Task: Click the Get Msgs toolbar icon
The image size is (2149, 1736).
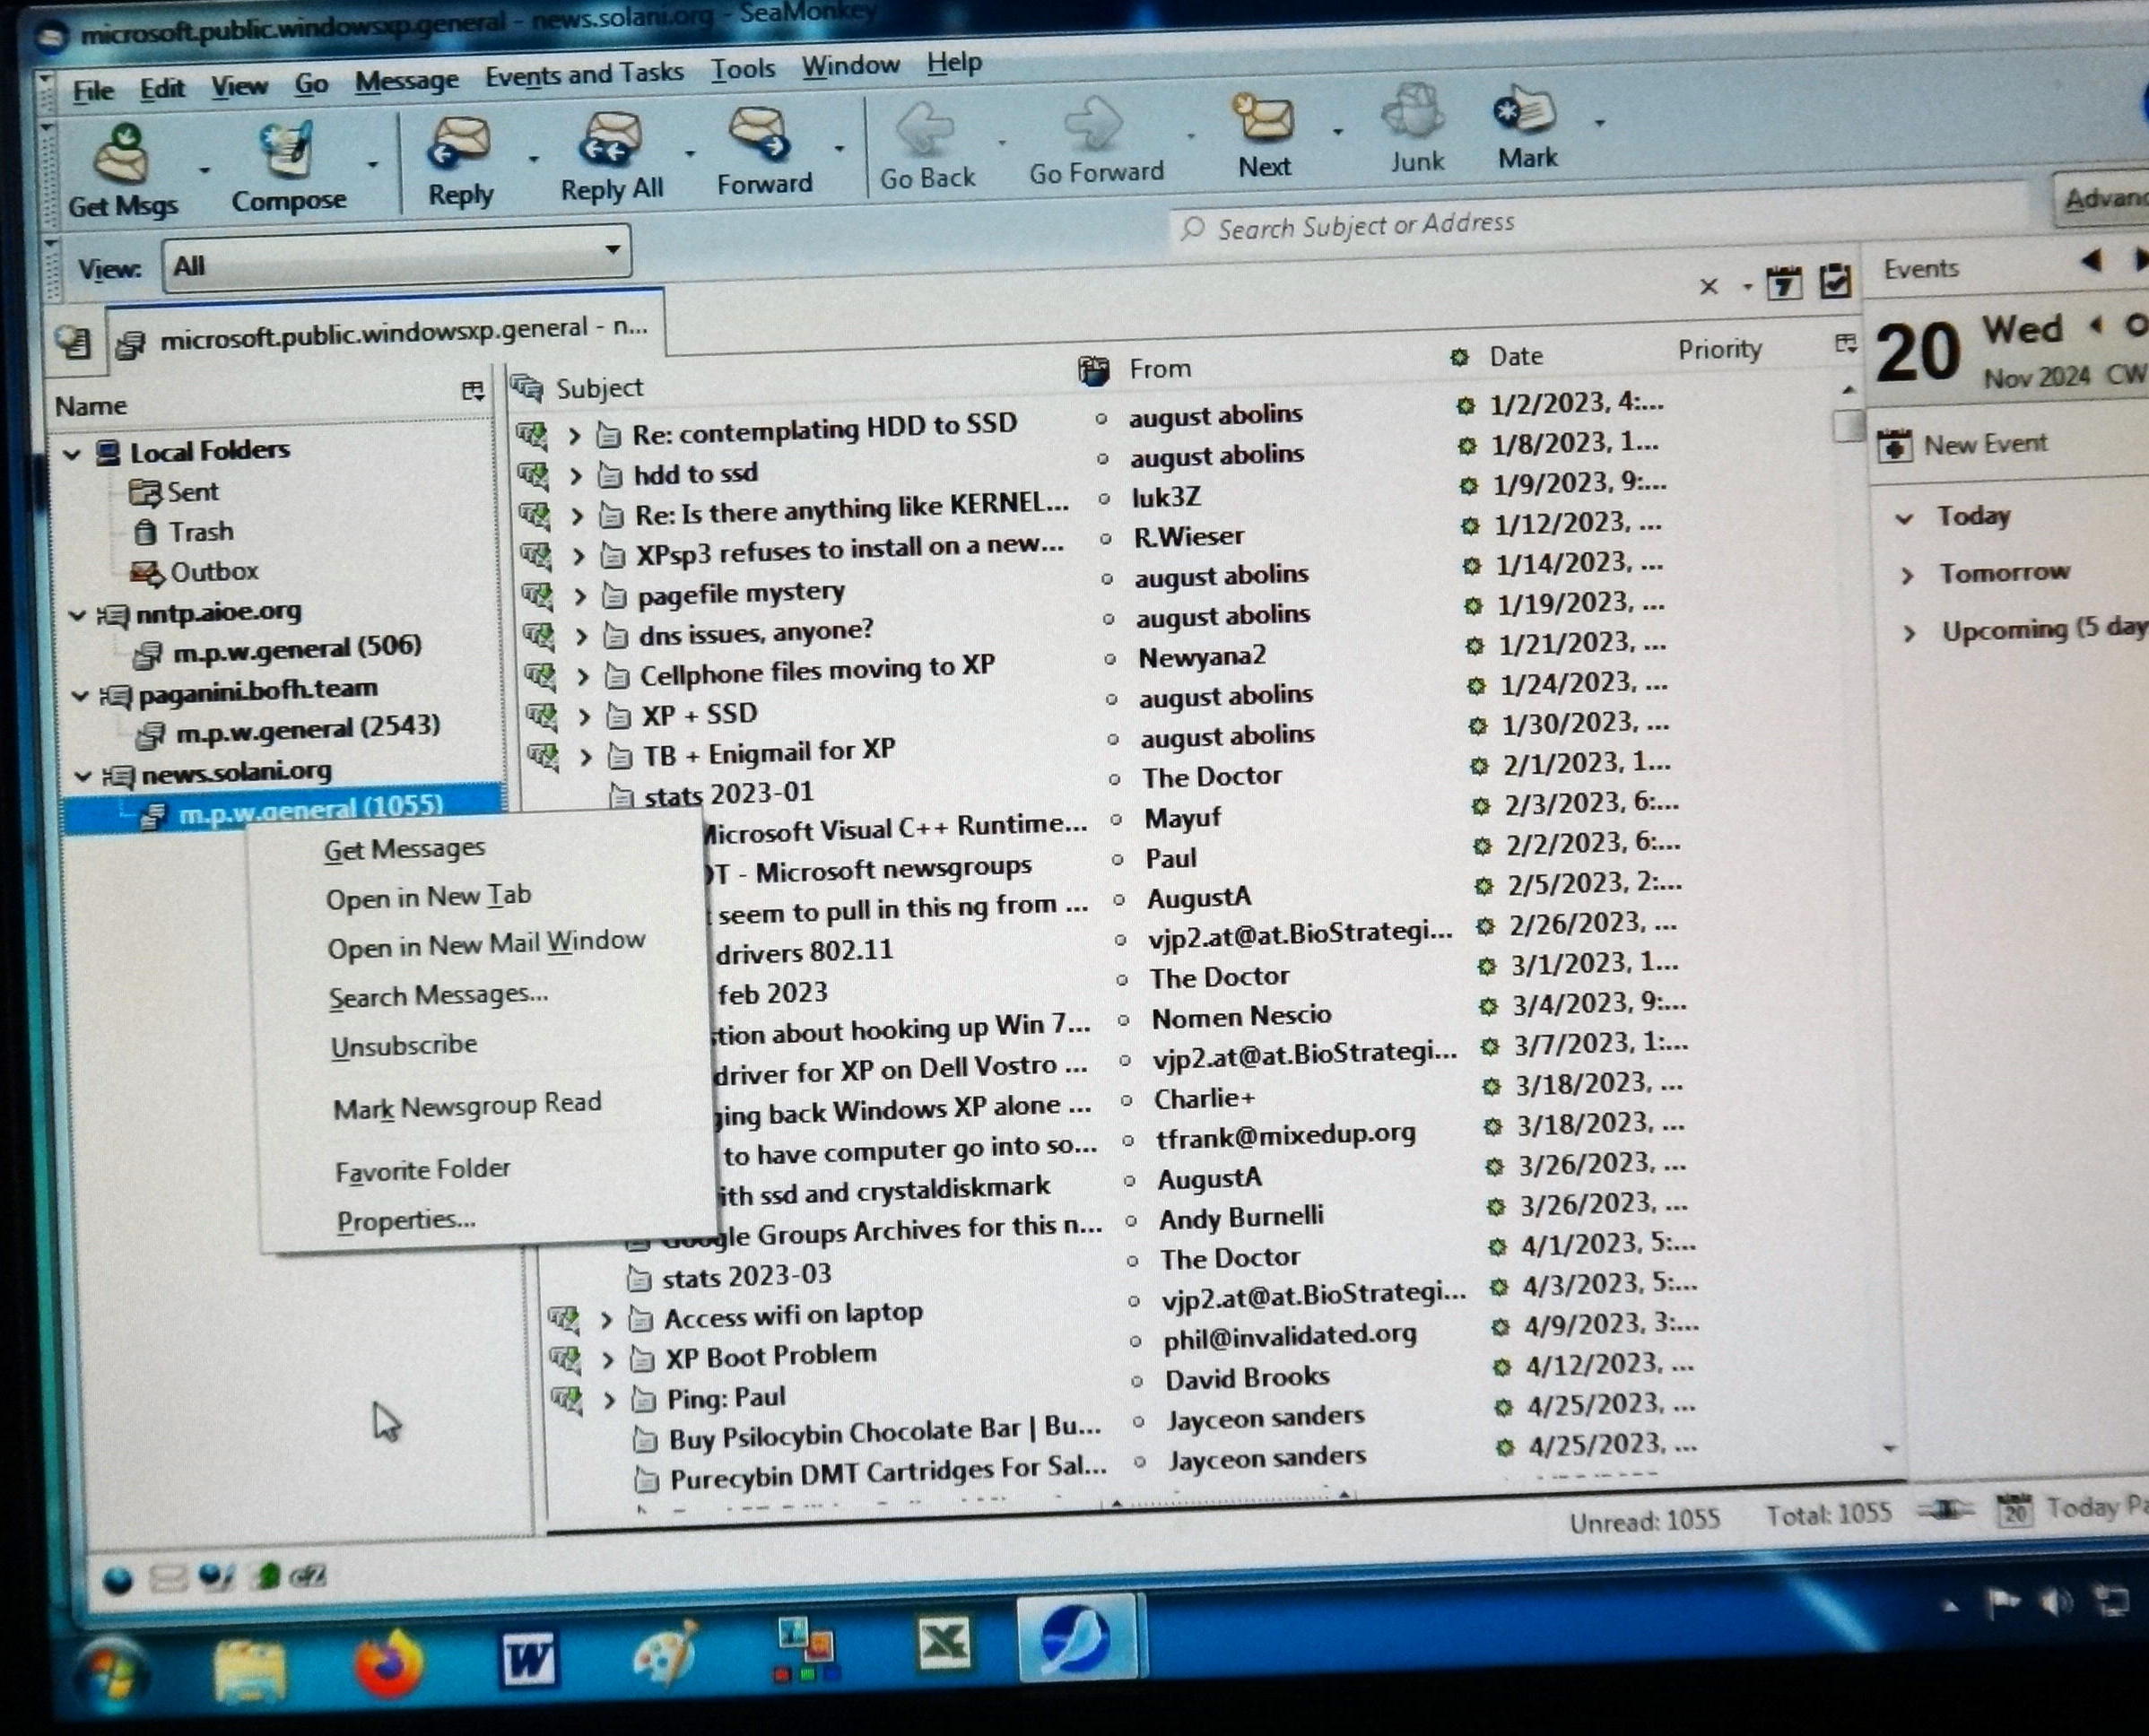Action: pyautogui.click(x=122, y=154)
